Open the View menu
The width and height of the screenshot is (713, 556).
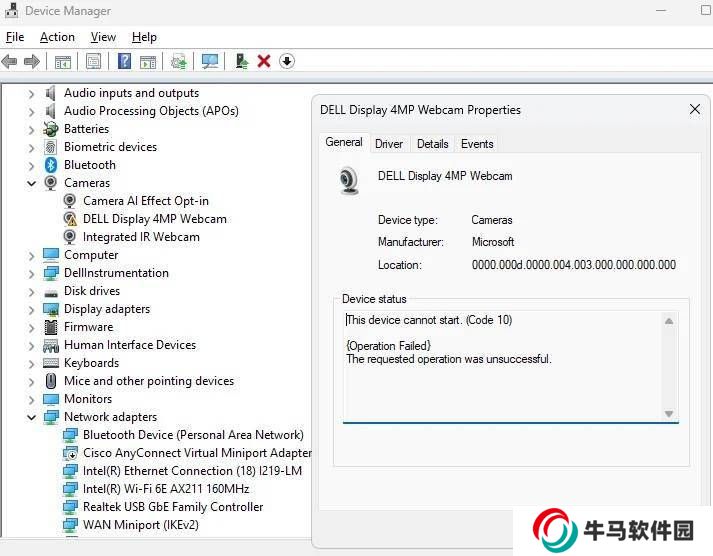click(x=103, y=37)
